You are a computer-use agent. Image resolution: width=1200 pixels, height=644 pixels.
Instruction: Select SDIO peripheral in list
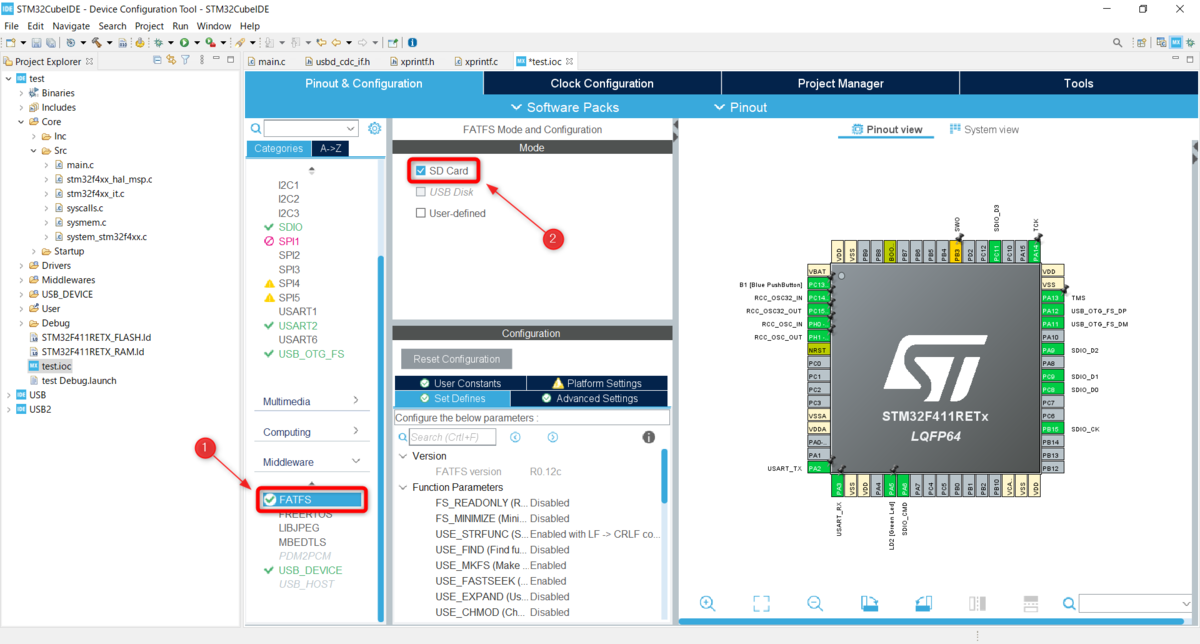pos(290,227)
